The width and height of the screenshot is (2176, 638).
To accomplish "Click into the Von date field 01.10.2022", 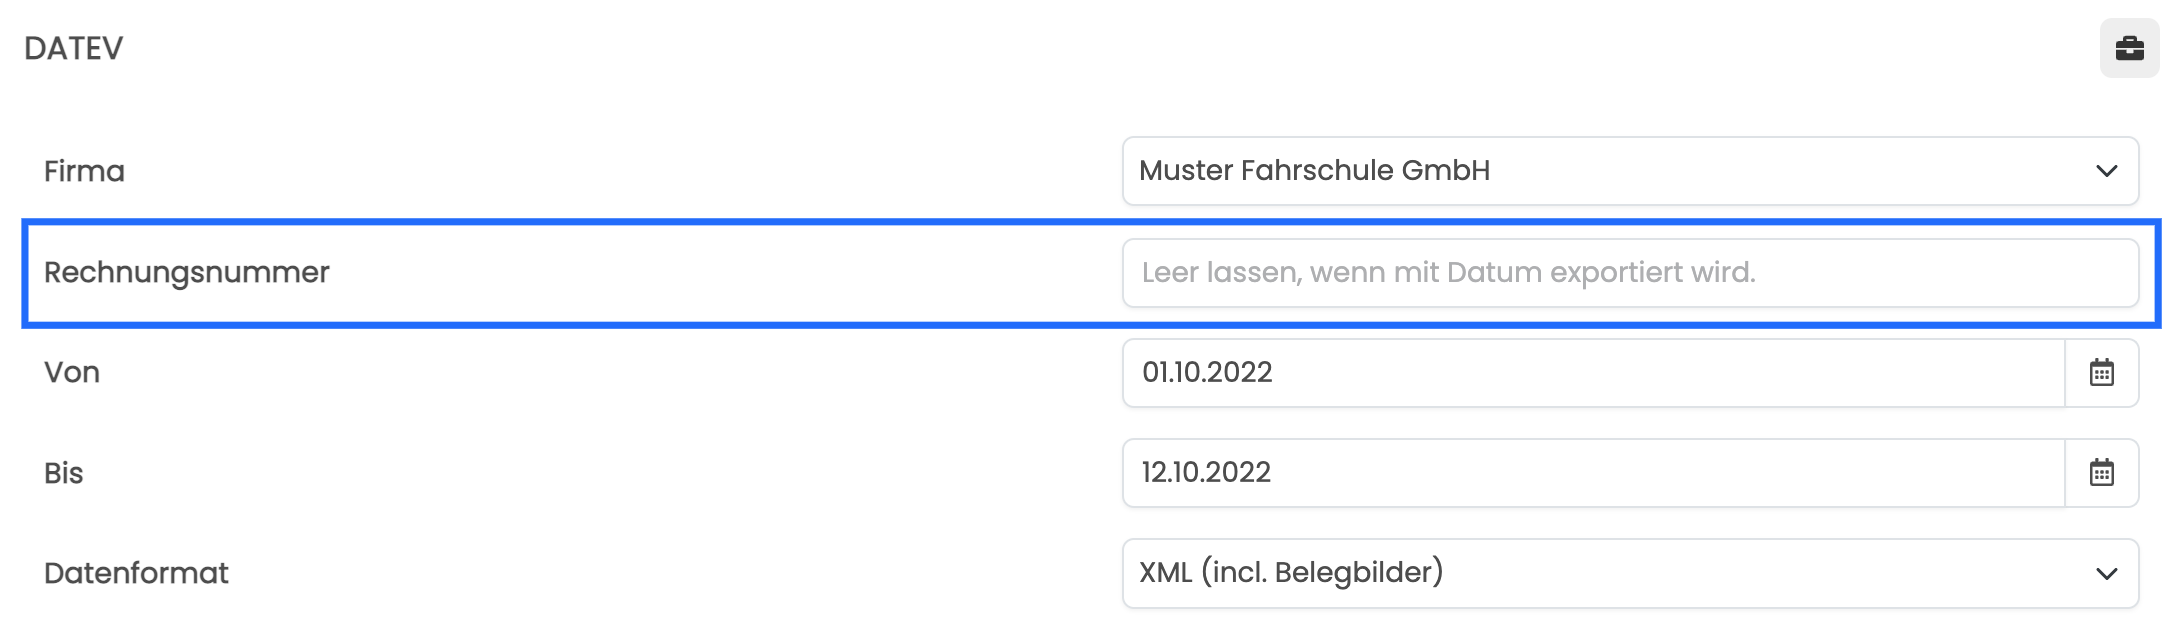I will 1594,373.
